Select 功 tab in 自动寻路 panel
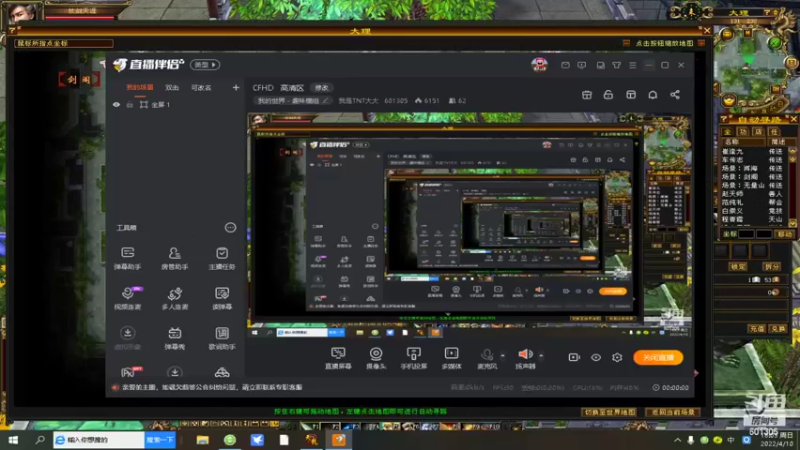800x450 pixels. tap(743, 132)
